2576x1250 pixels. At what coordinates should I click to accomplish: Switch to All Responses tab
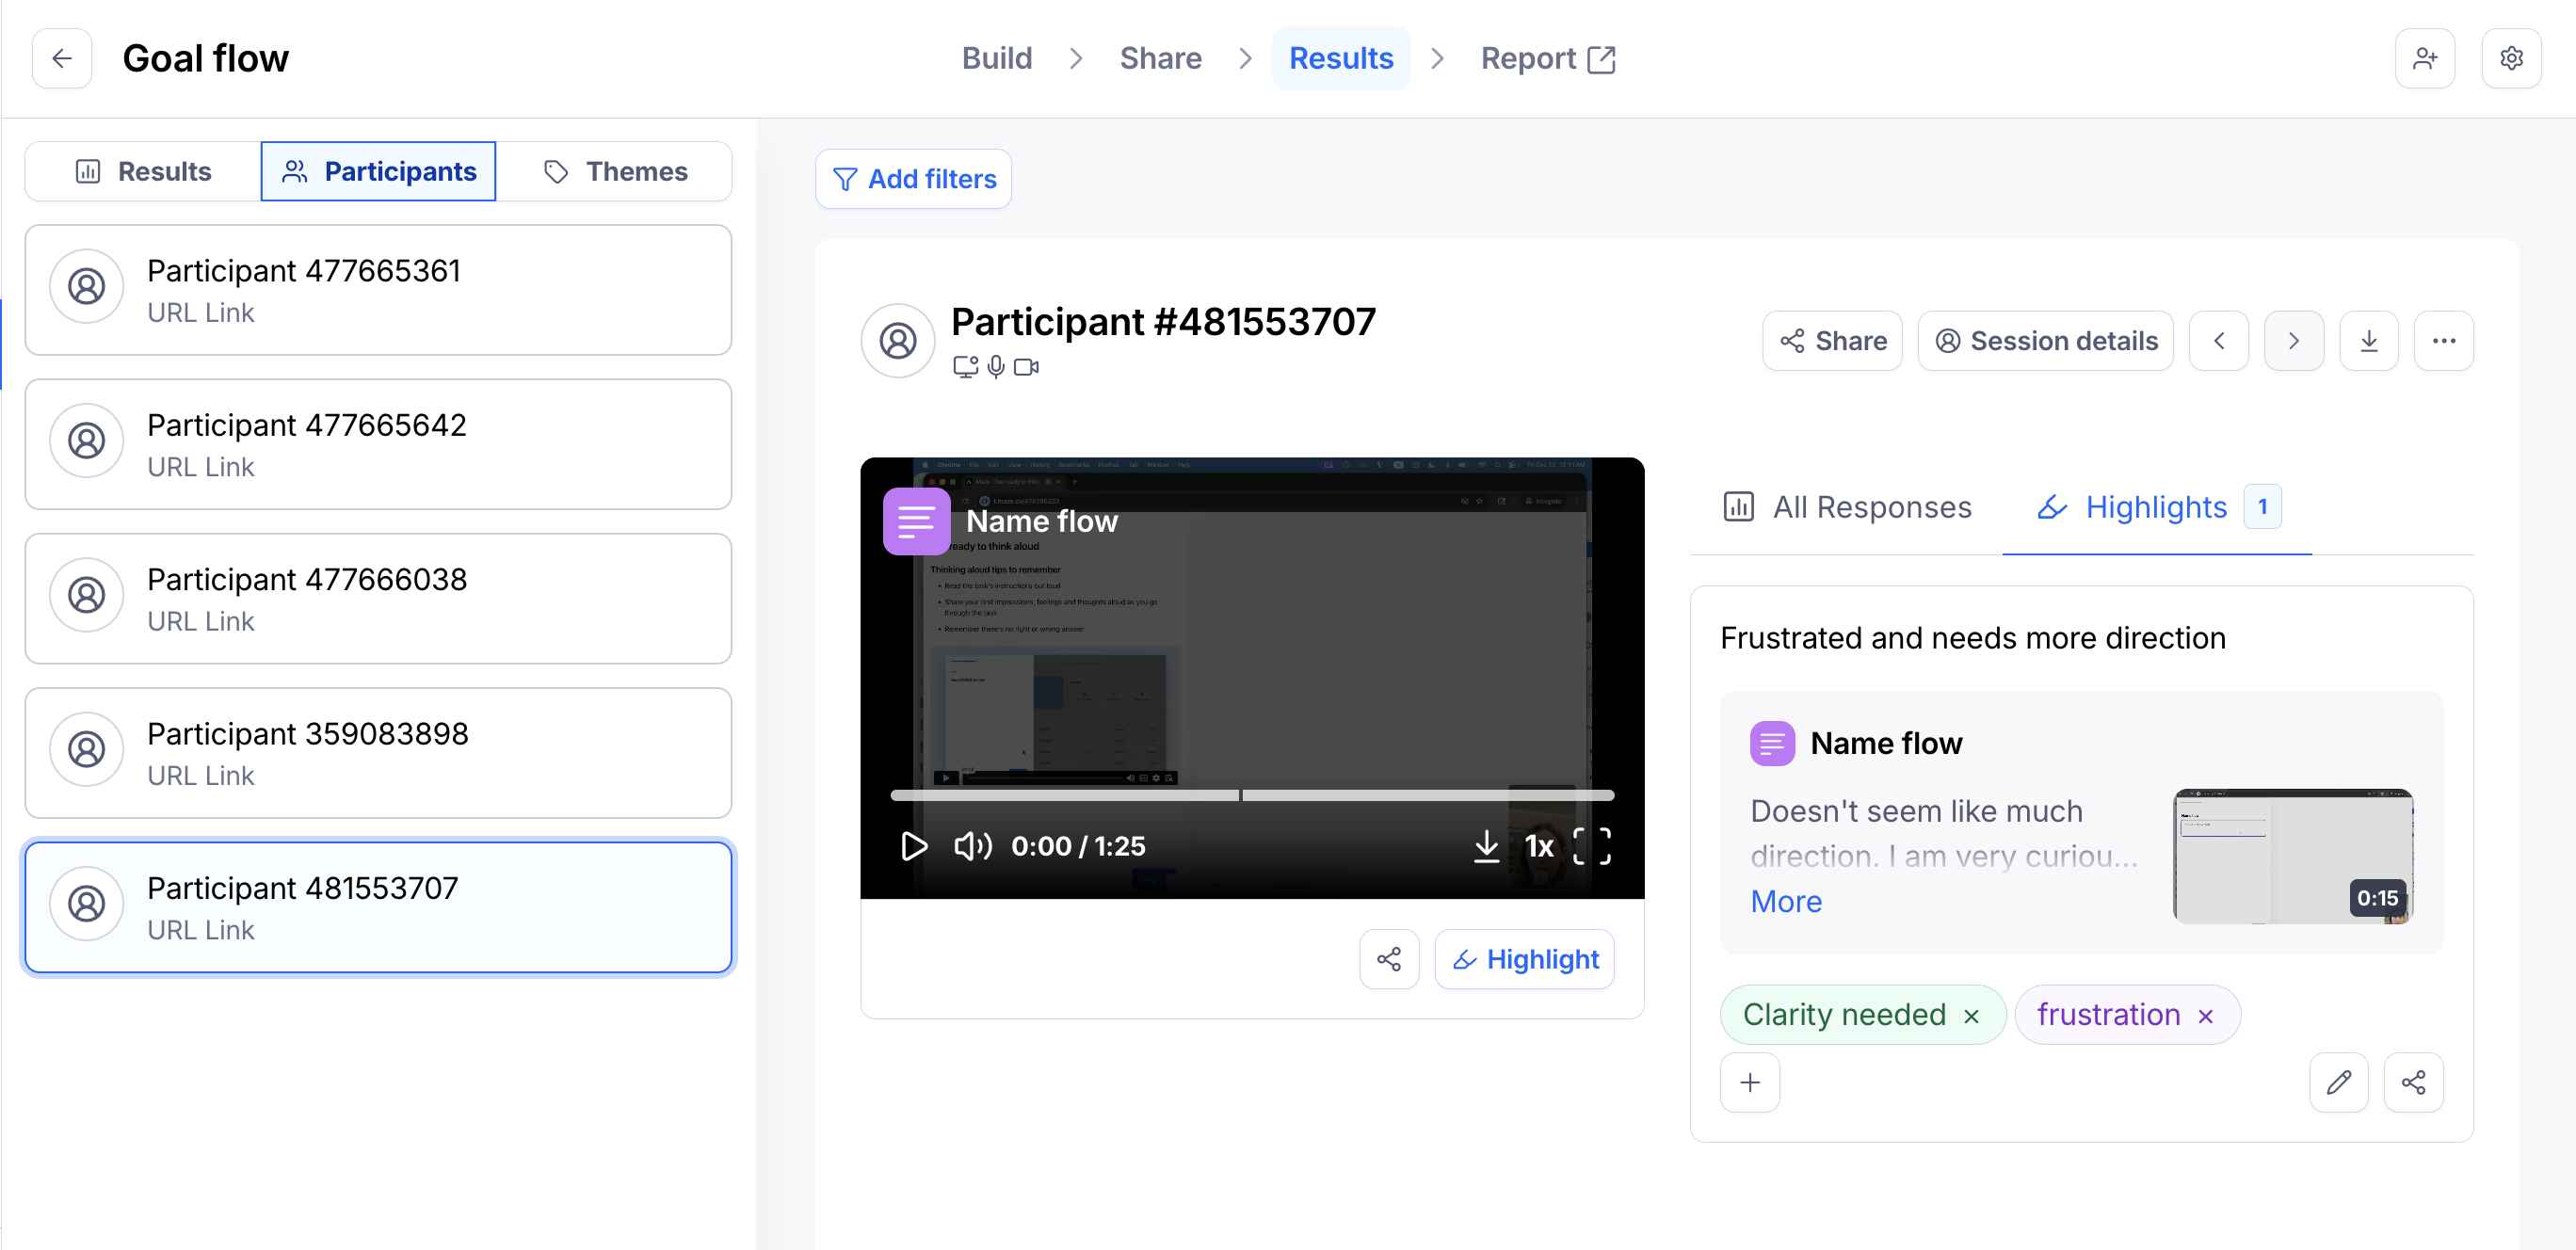(x=1847, y=507)
